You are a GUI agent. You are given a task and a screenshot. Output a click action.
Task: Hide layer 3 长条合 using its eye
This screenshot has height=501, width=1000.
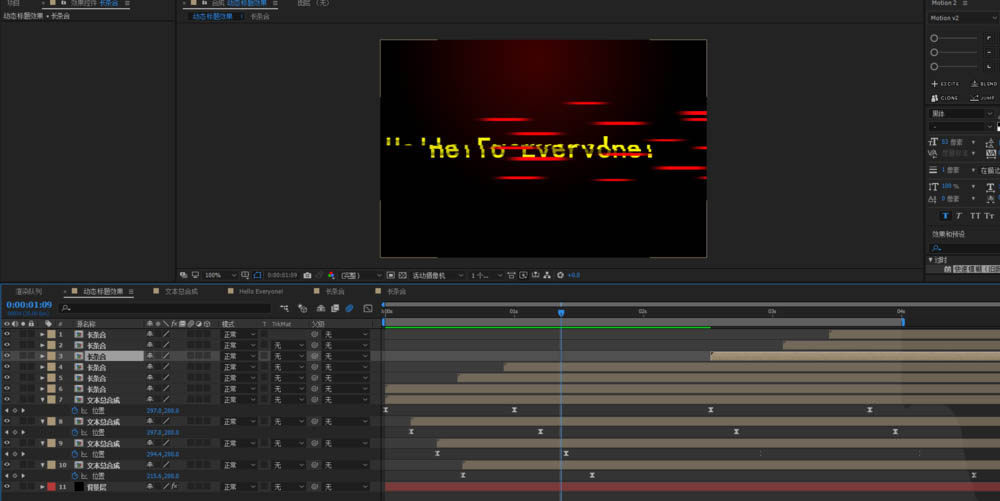click(x=7, y=356)
